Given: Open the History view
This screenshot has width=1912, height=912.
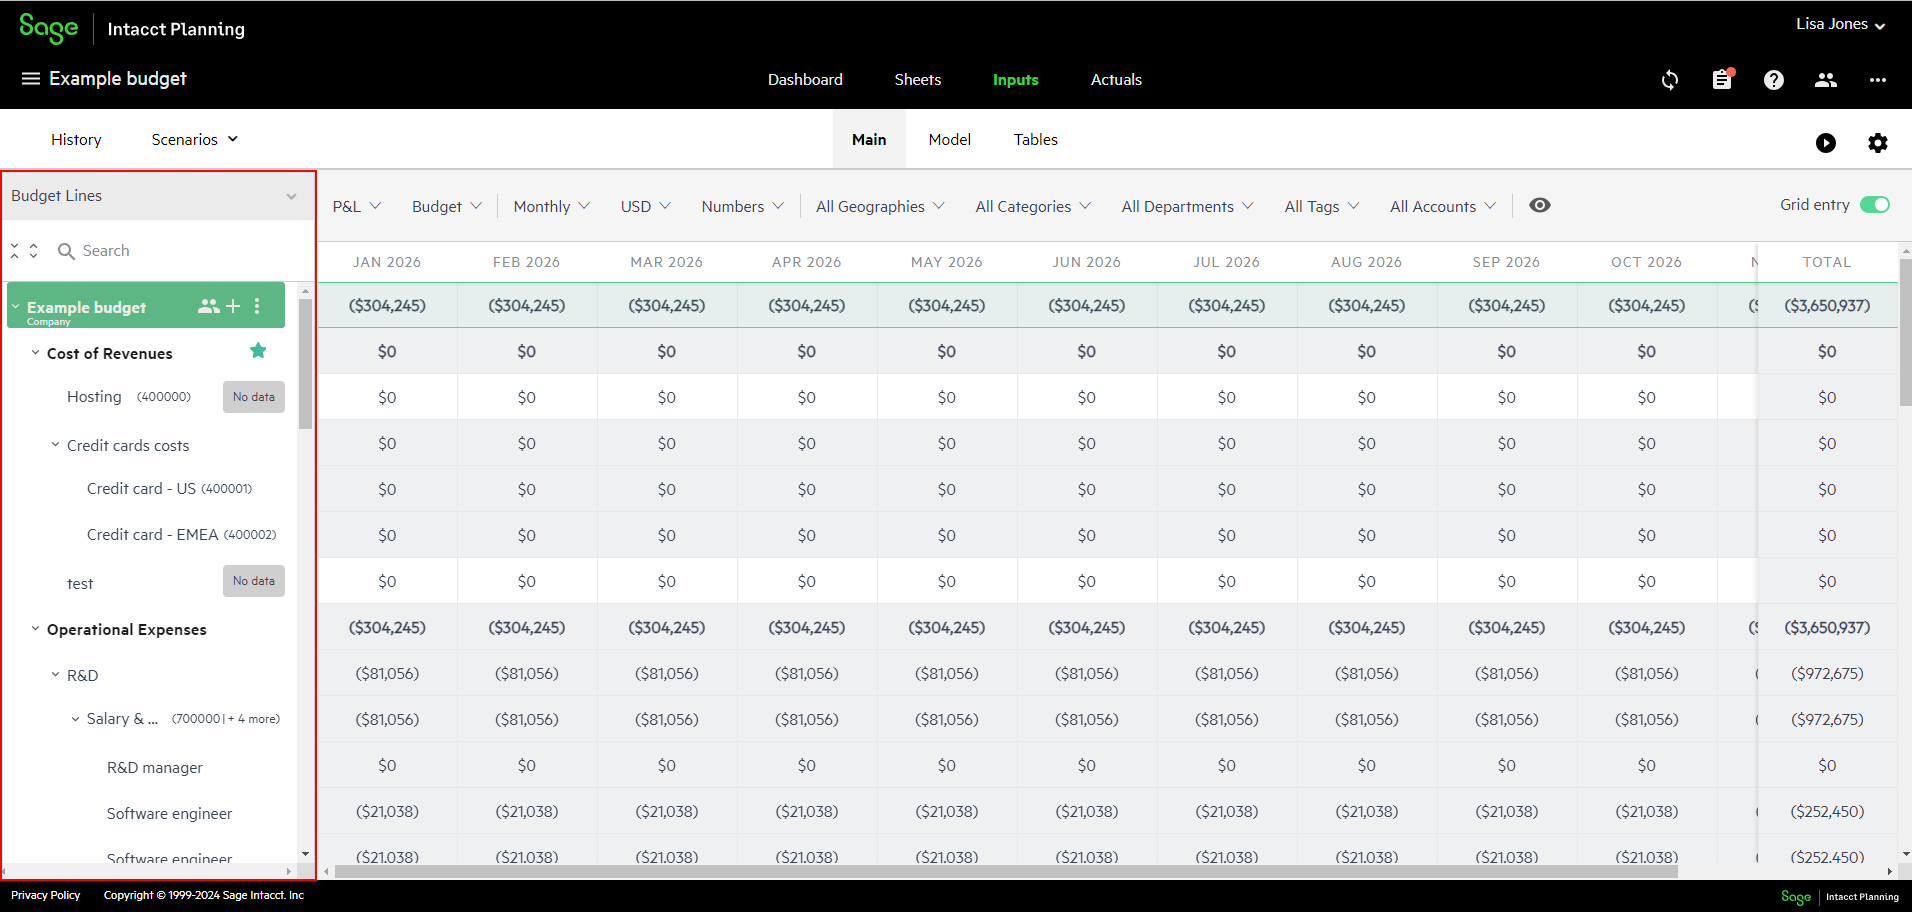Looking at the screenshot, I should pyautogui.click(x=76, y=140).
